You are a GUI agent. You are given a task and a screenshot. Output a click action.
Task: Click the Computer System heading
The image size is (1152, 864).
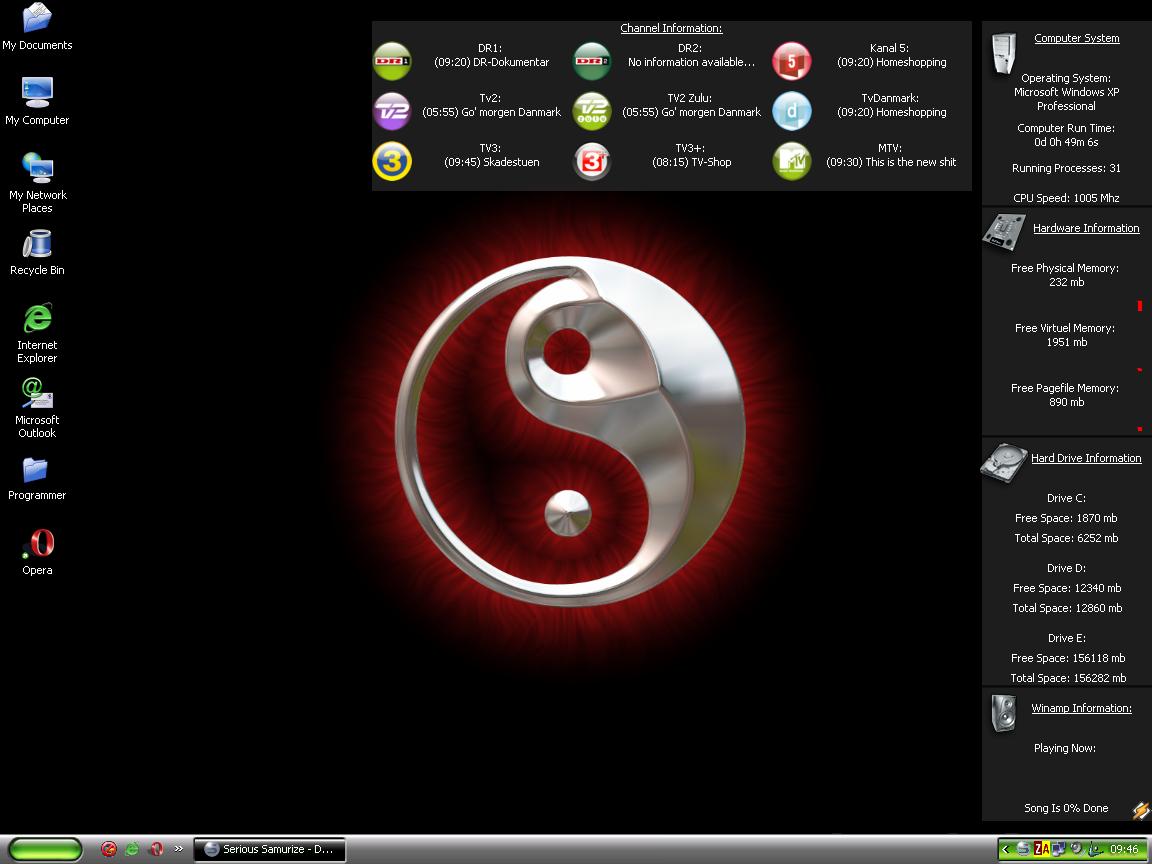click(1076, 38)
